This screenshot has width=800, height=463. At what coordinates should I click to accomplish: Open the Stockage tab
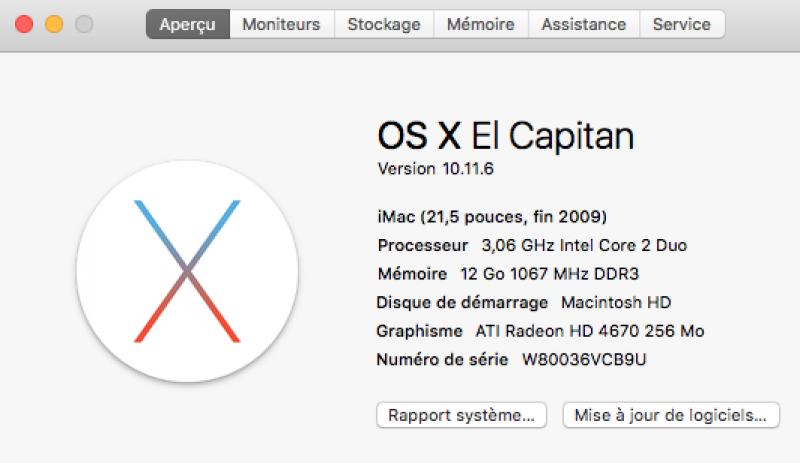(x=383, y=24)
